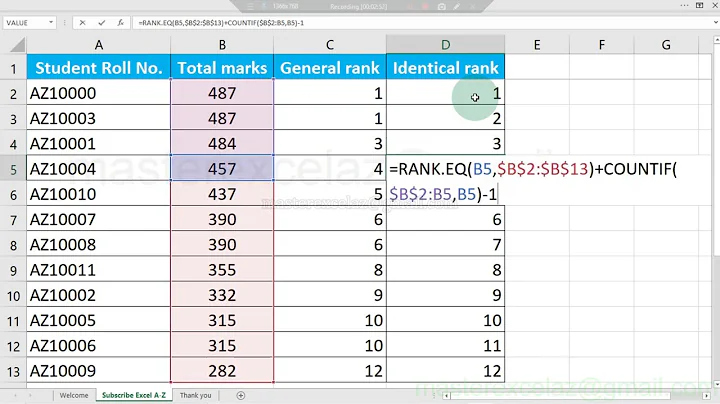Click the vertical scrollbar down arrow
Viewport: 720px width, 404px height.
pyautogui.click(x=716, y=384)
